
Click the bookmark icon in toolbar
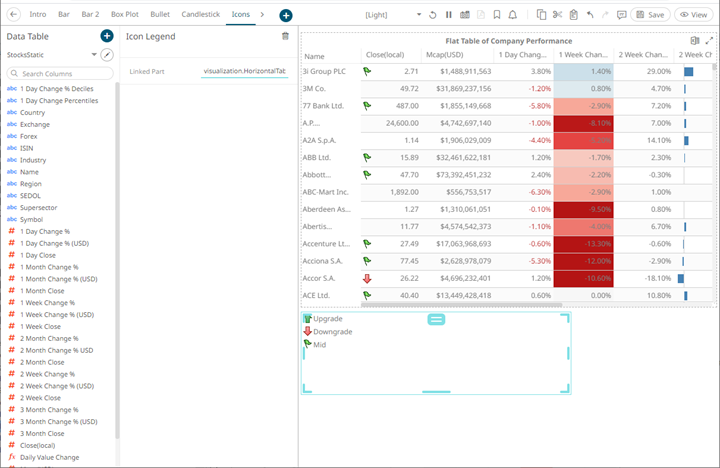pos(497,15)
